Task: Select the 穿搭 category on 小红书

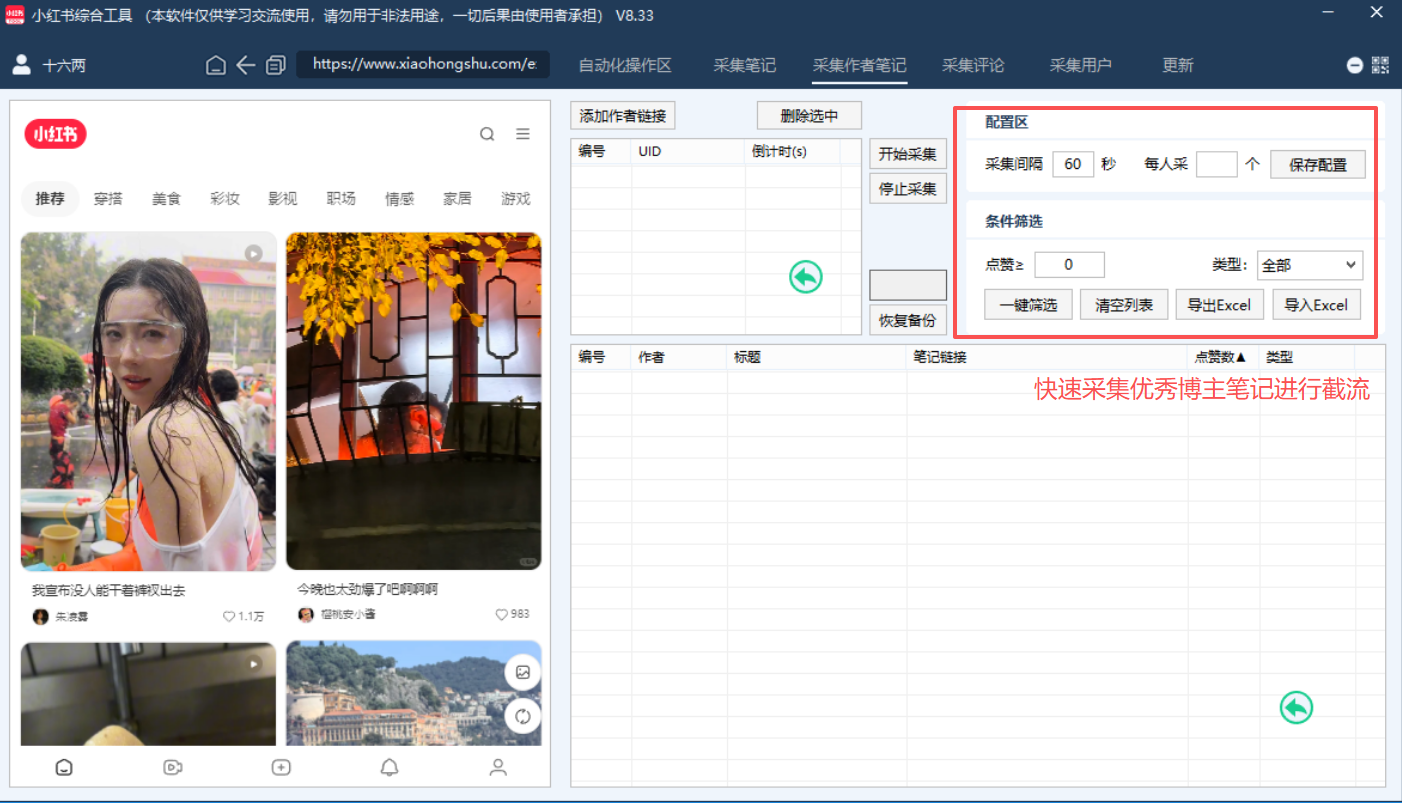Action: tap(108, 198)
